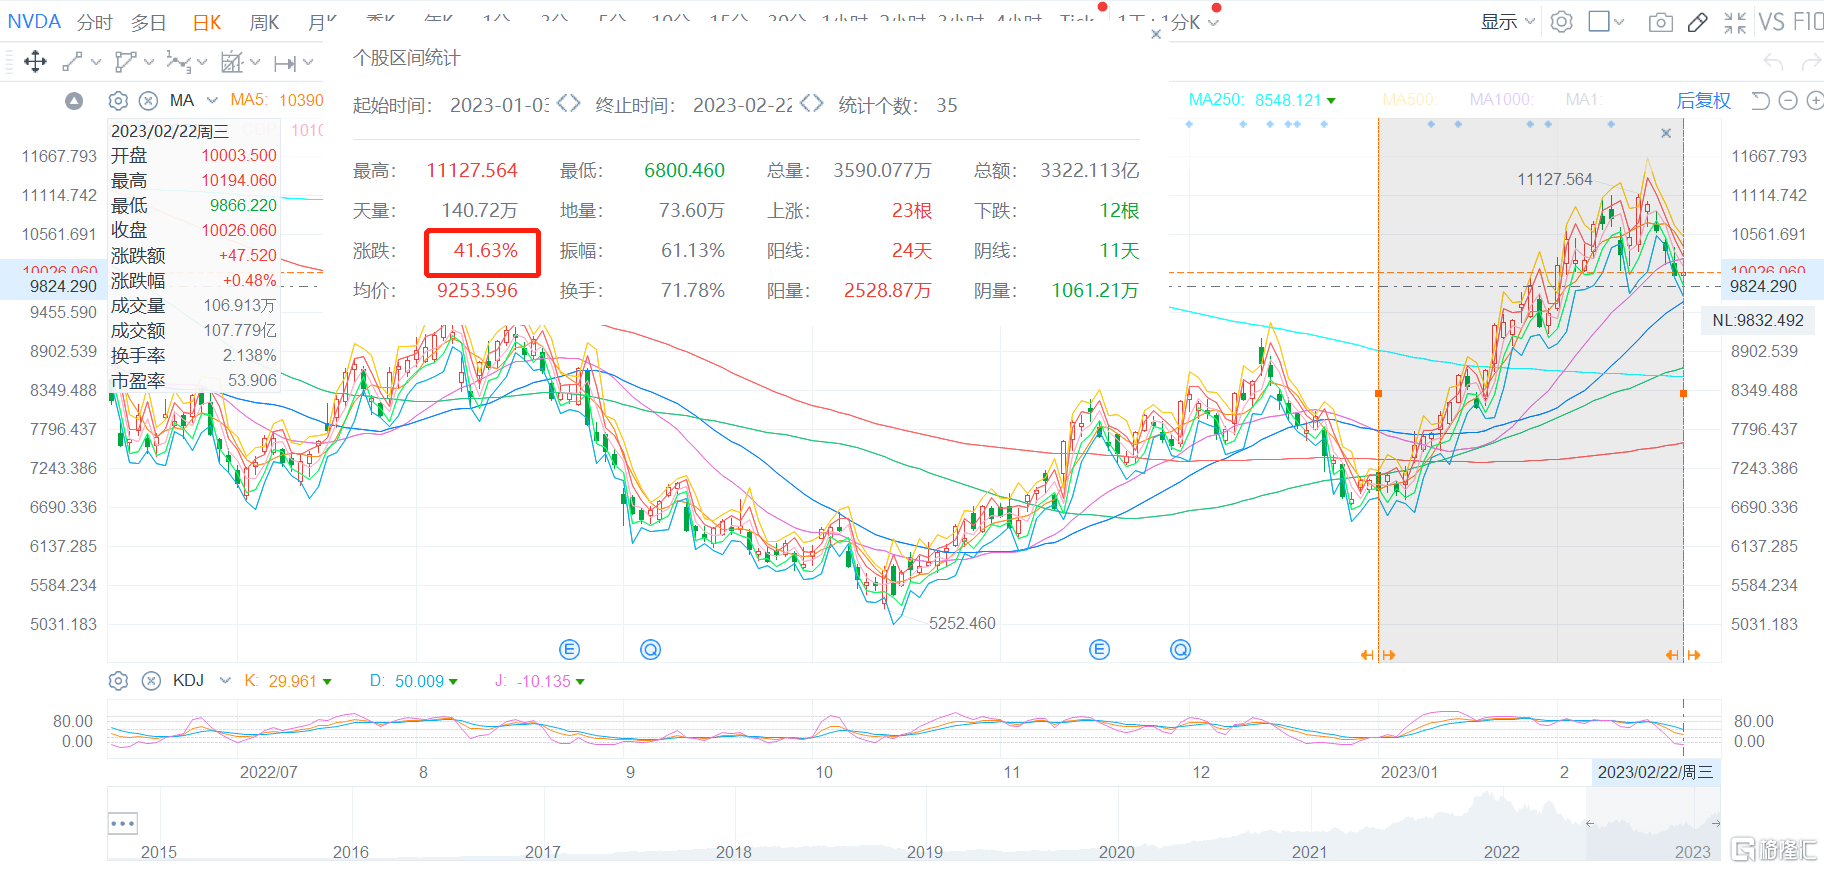Image resolution: width=1824 pixels, height=869 pixels.
Task: Zoom out chart with minus circle
Action: (x=1788, y=100)
